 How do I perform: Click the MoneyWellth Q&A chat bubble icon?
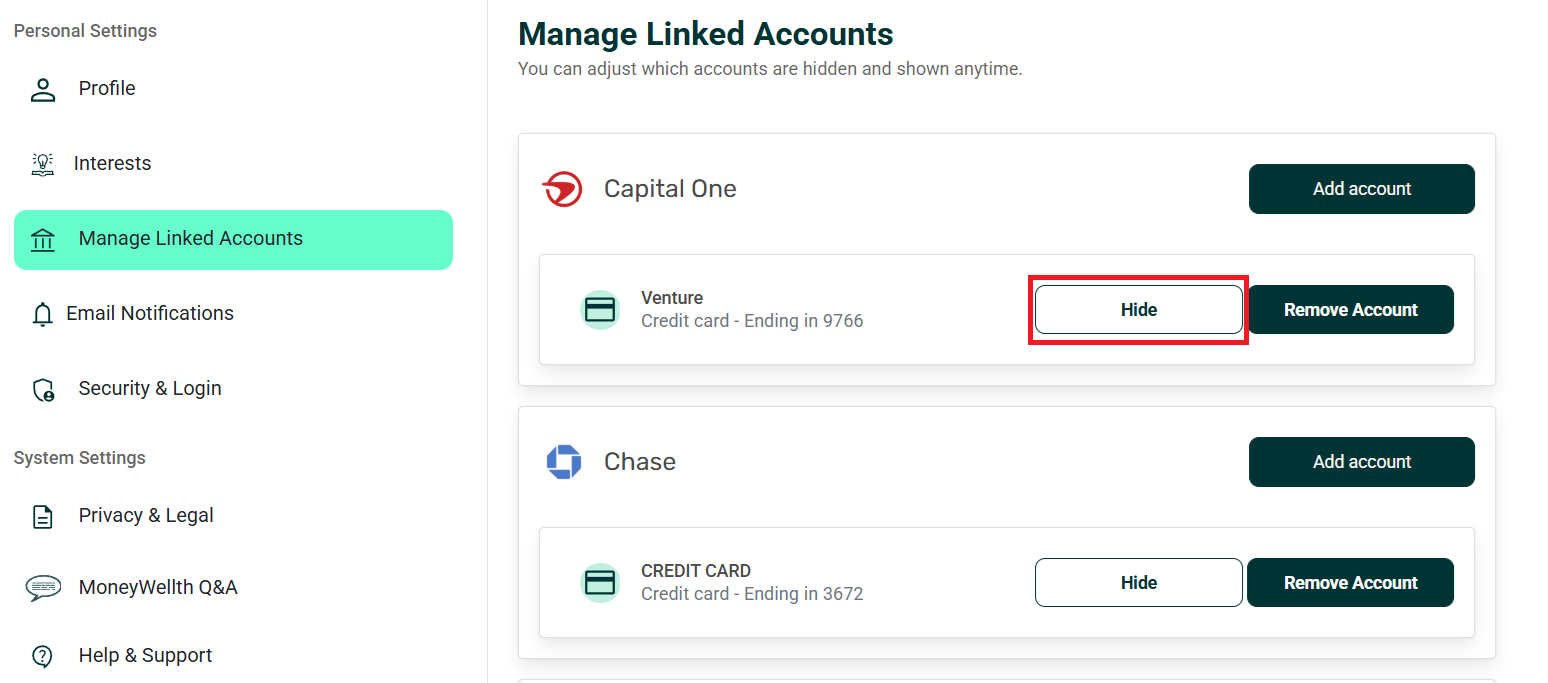click(43, 588)
